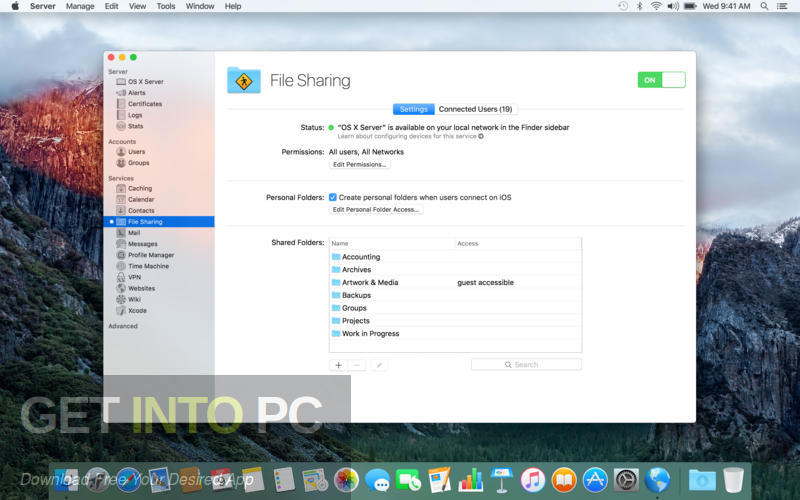Viewport: 800px width, 500px height.
Task: Open Stats in the sidebar
Action: tap(130, 126)
